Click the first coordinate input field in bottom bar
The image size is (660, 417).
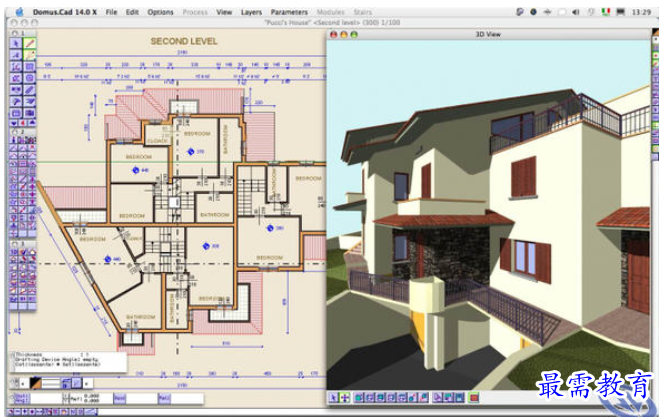coord(45,398)
